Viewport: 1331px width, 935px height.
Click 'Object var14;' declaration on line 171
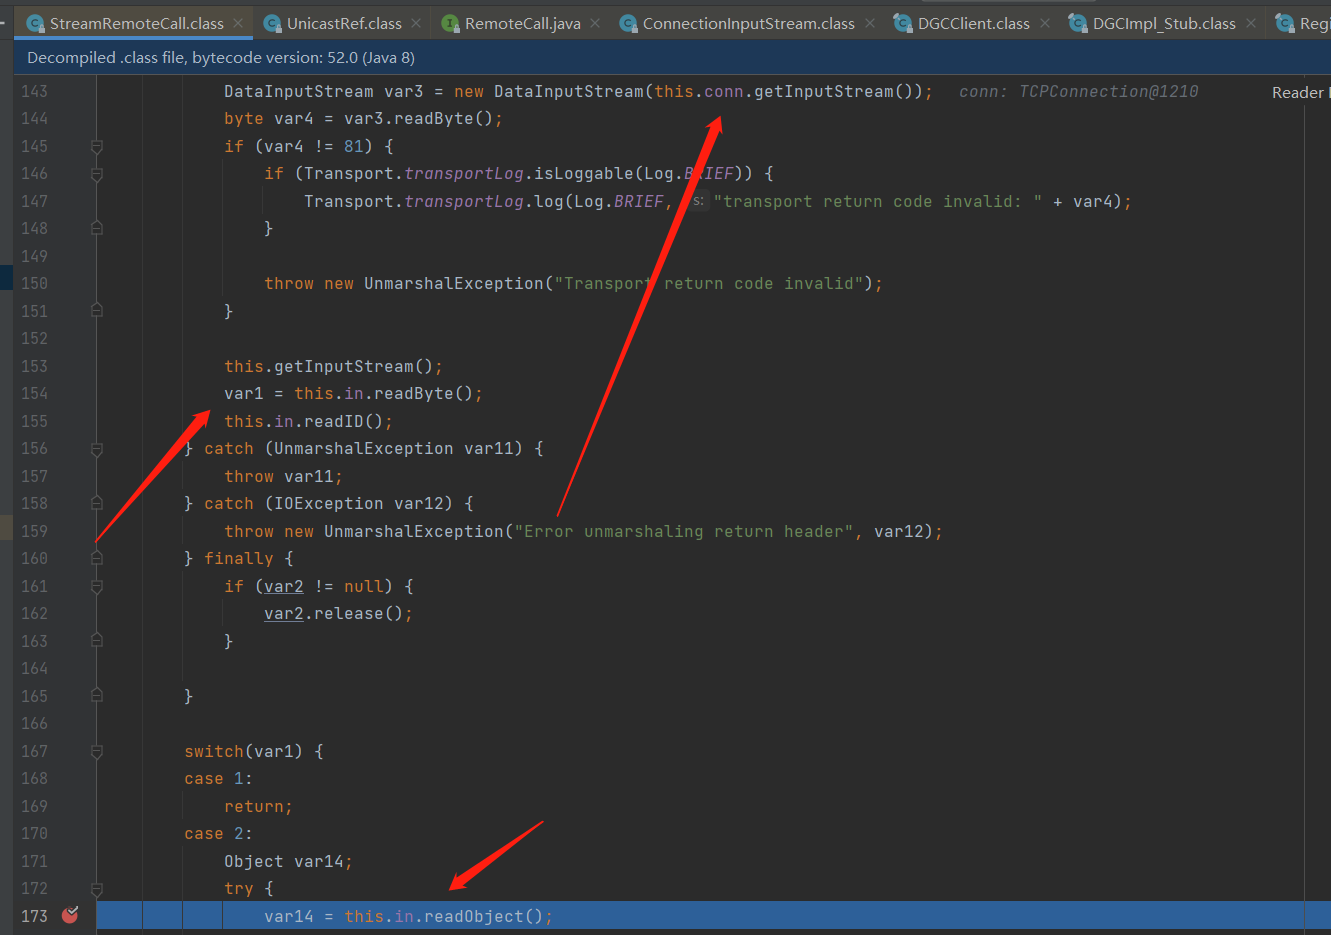pos(288,861)
